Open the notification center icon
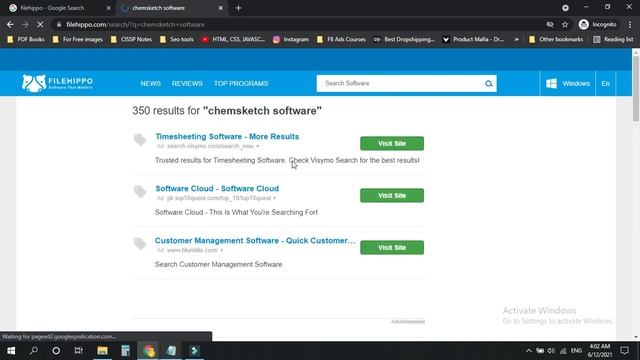This screenshot has height=360, width=640. [624, 351]
